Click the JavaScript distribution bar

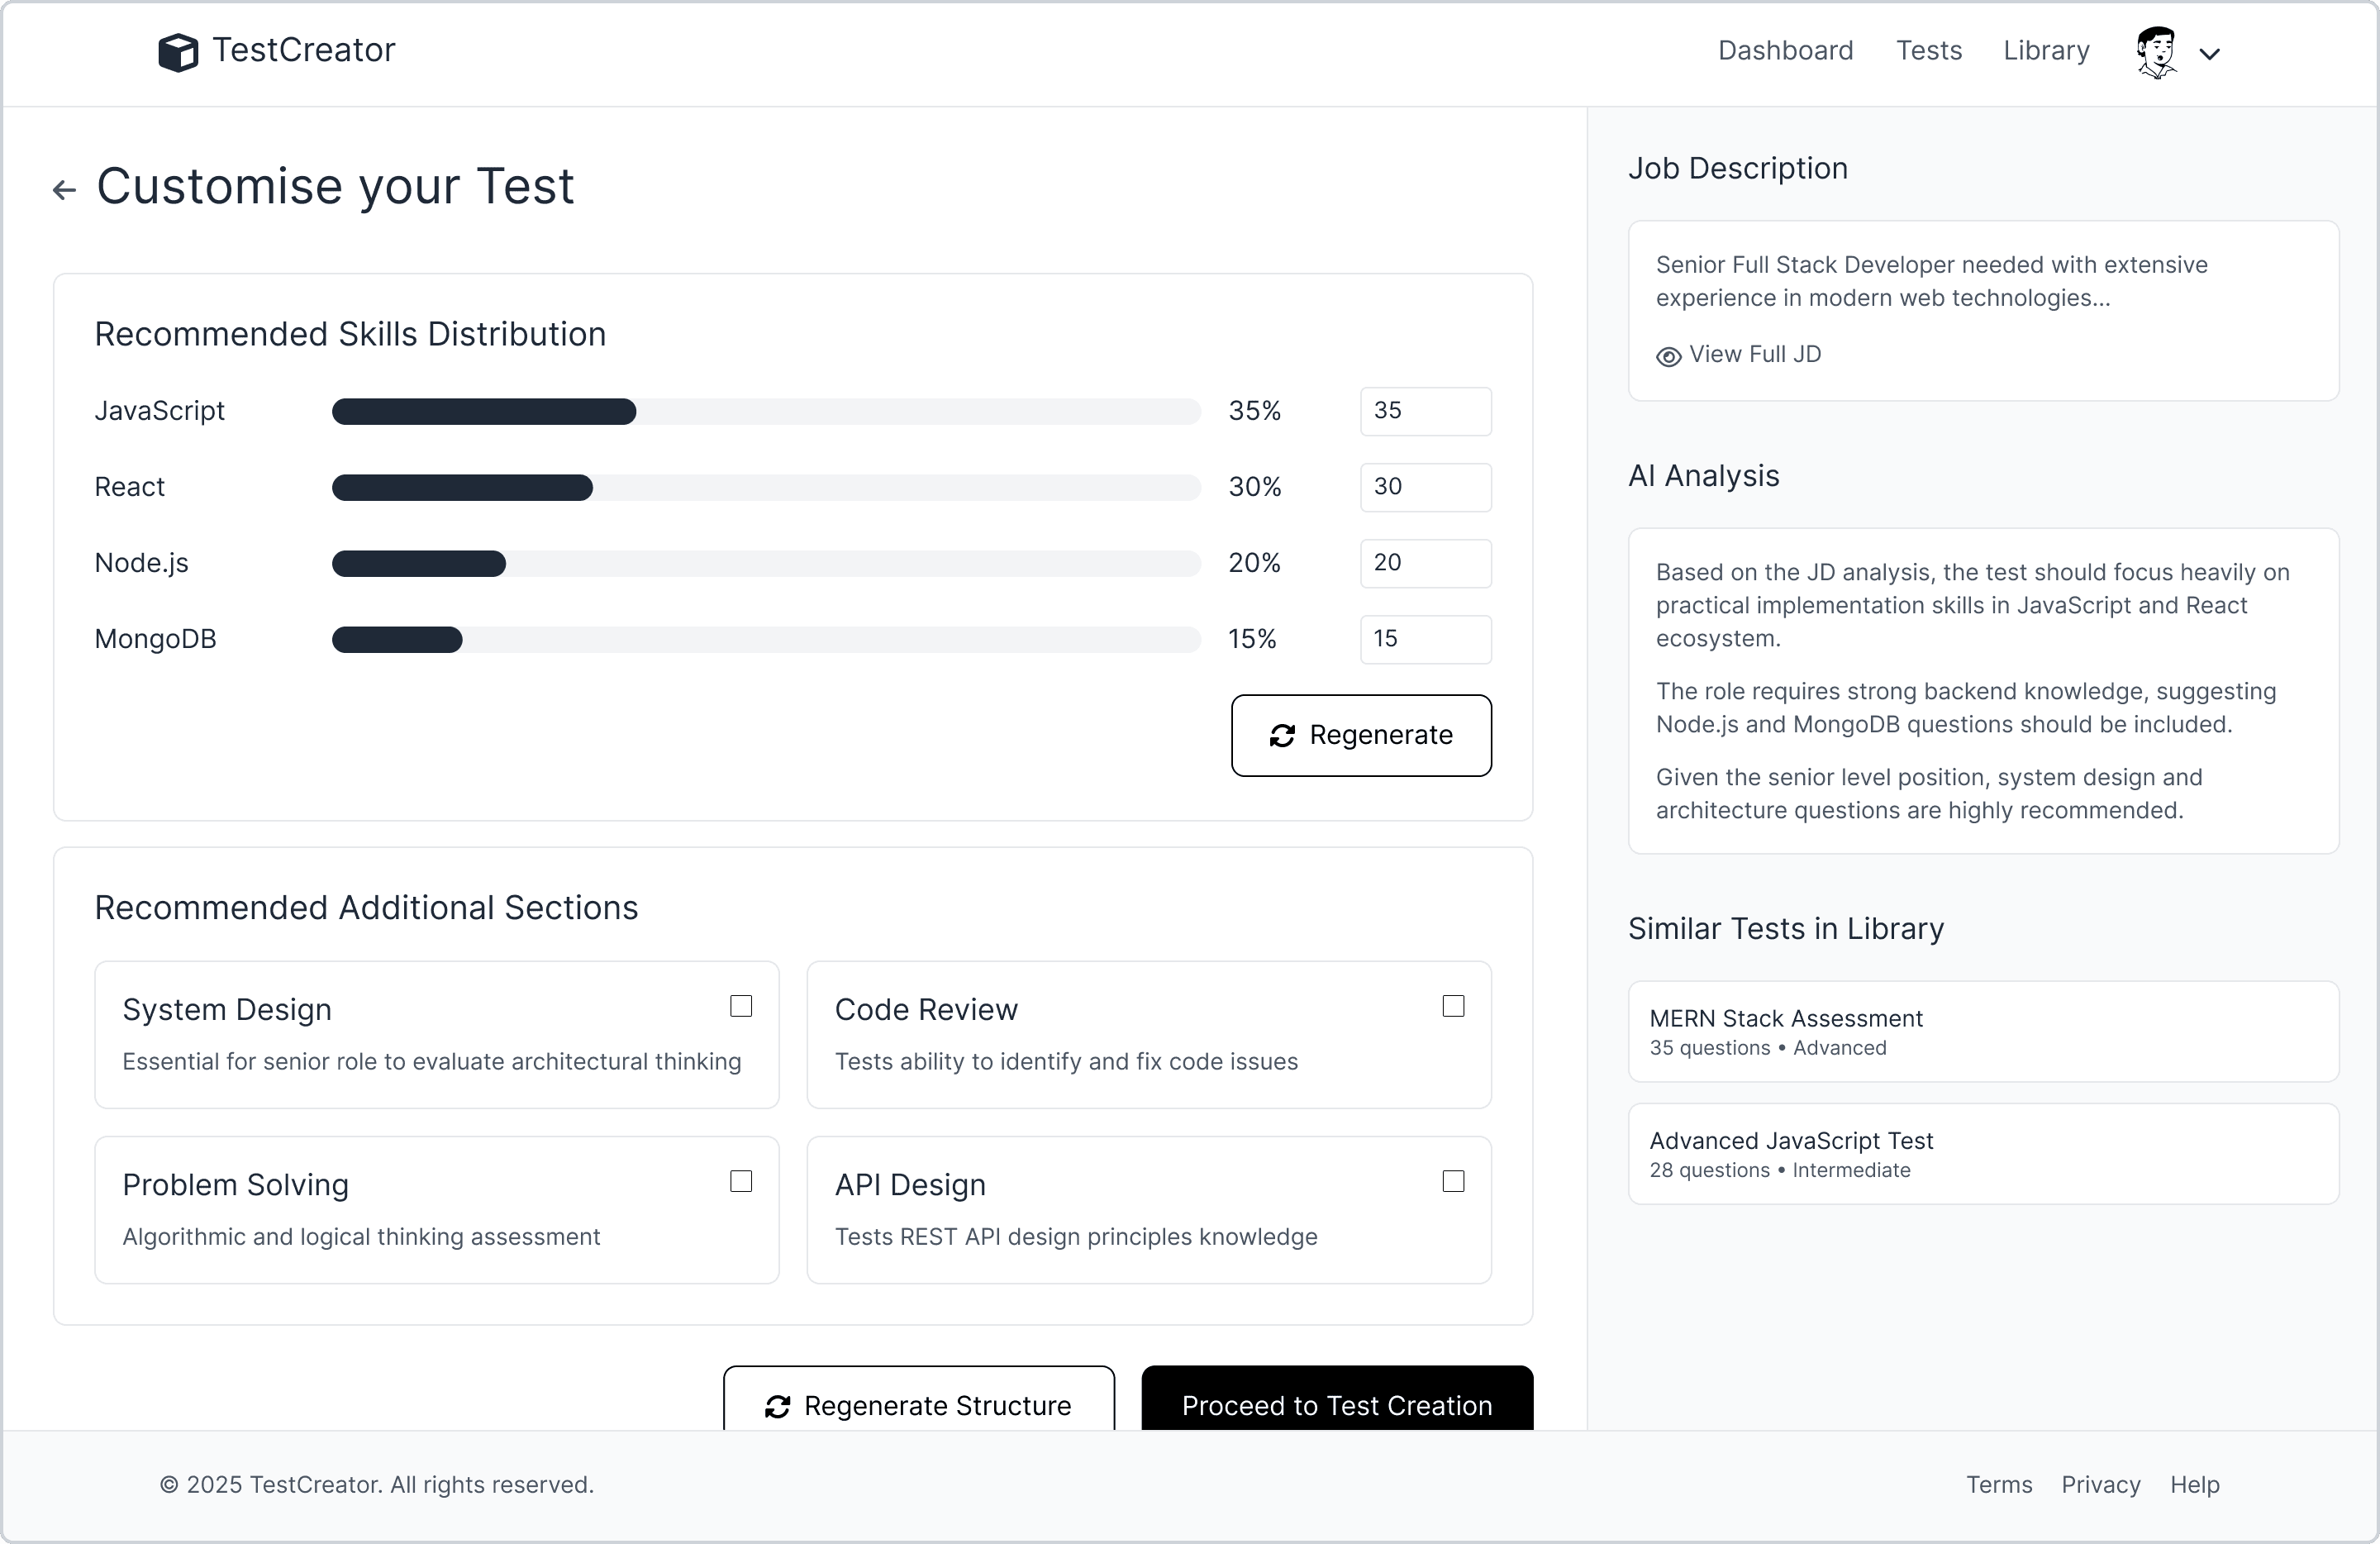coord(765,411)
